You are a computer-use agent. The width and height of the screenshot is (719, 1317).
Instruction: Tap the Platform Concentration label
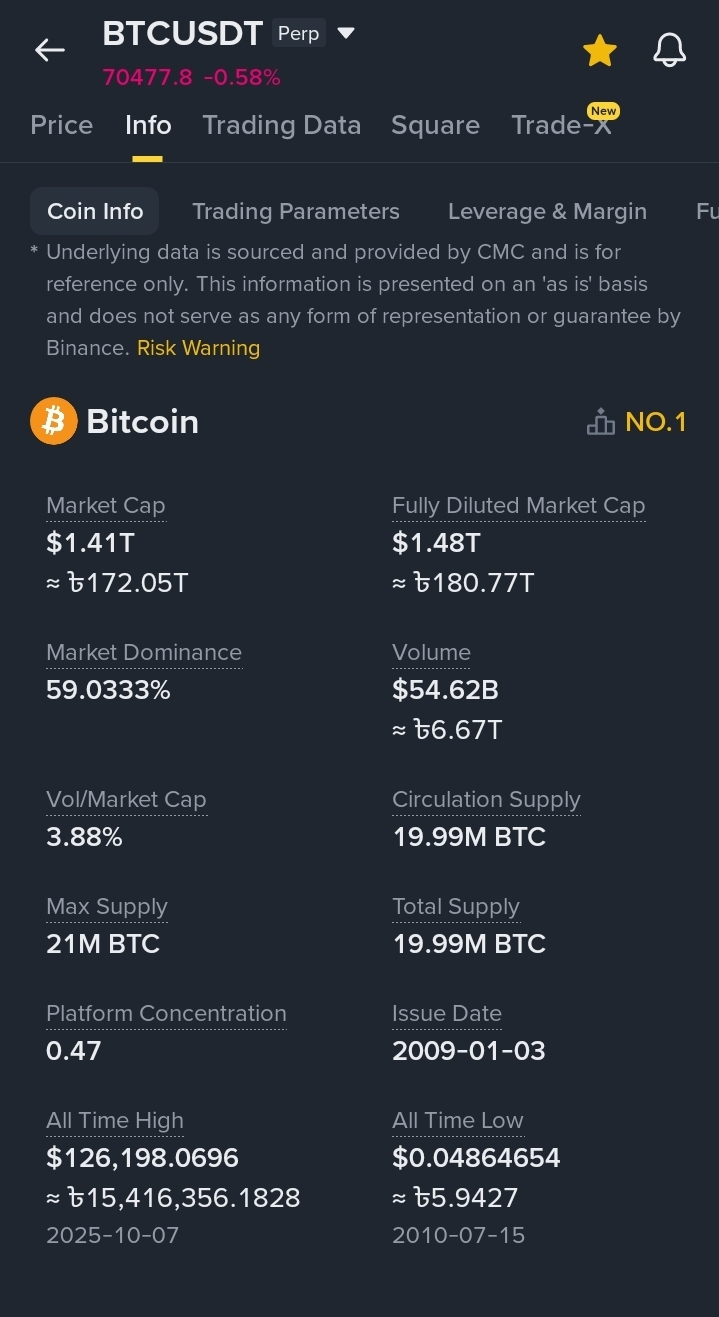click(166, 1013)
